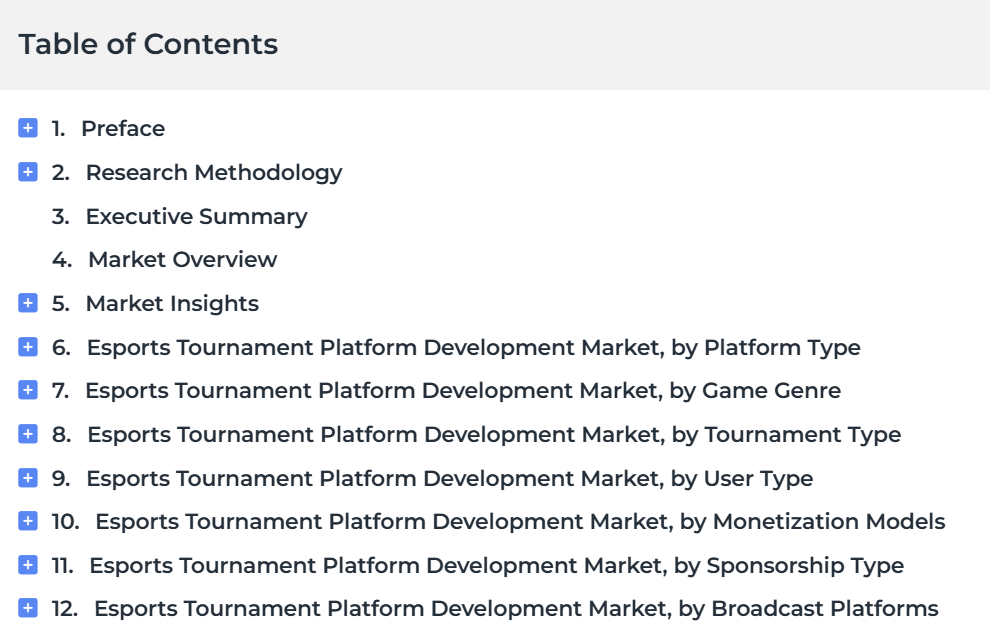Expand Market Insights plus icon
Image resolution: width=990 pixels, height=631 pixels.
(28, 303)
